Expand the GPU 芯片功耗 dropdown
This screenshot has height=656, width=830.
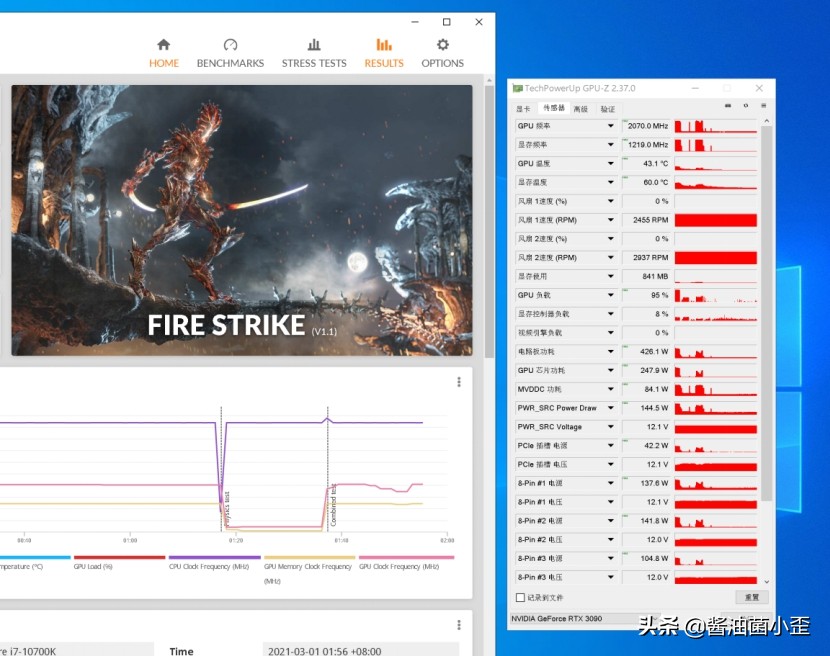pyautogui.click(x=610, y=370)
